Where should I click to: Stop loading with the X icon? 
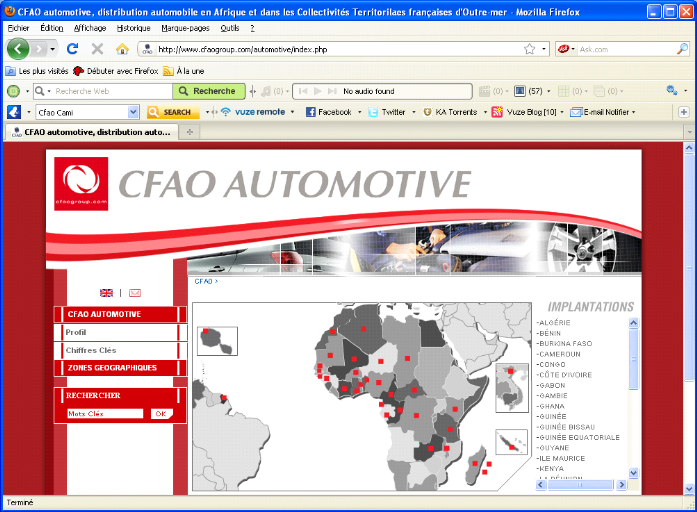97,49
